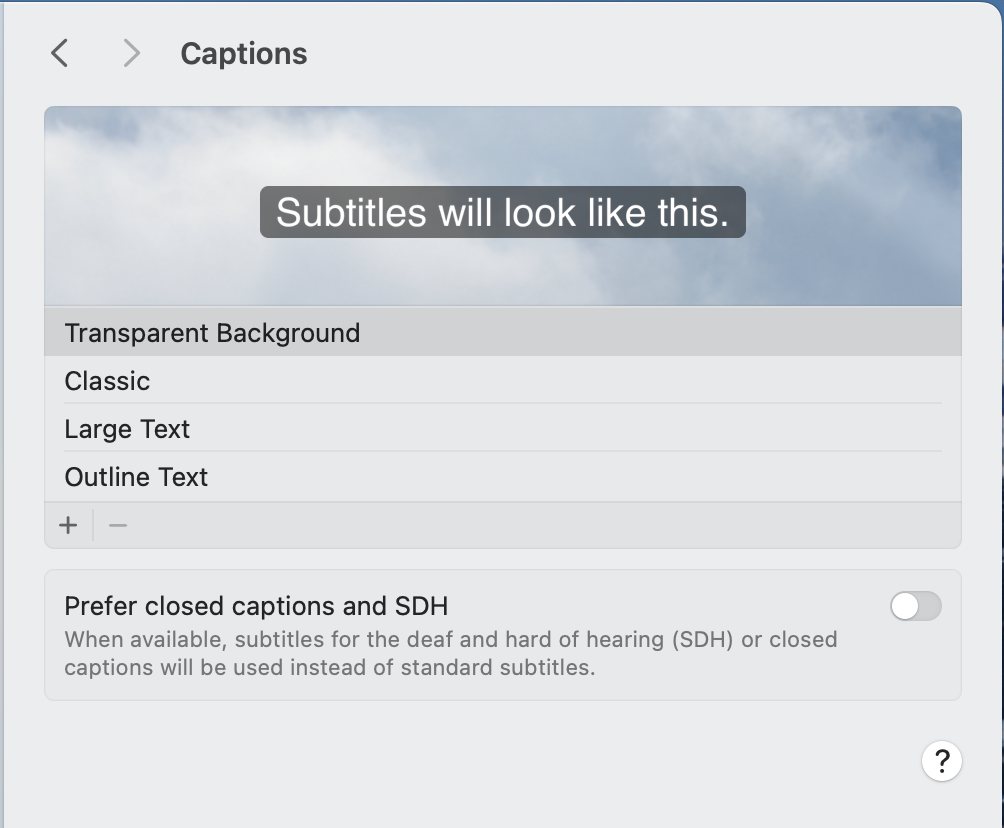Go back using the left chevron
The height and width of the screenshot is (828, 1004).
[x=60, y=53]
